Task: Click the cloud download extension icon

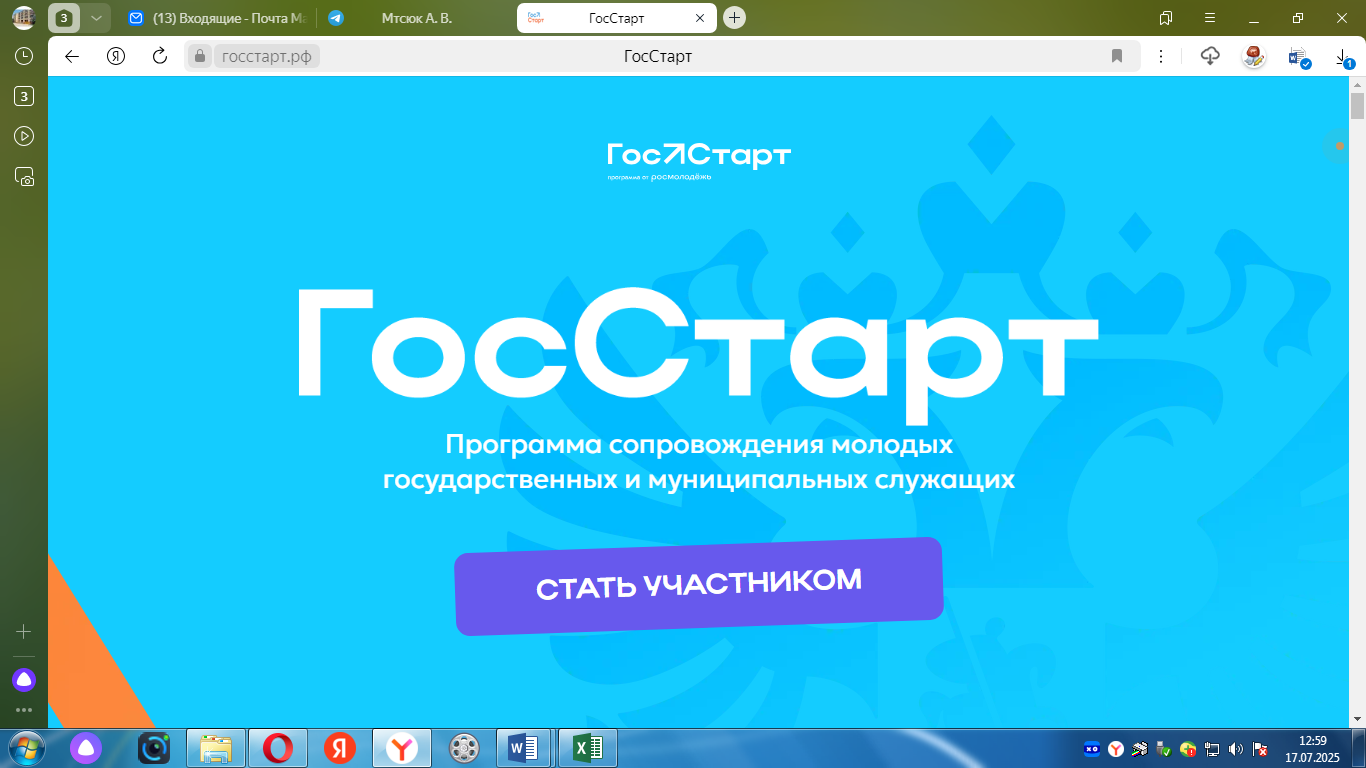Action: click(x=1210, y=56)
